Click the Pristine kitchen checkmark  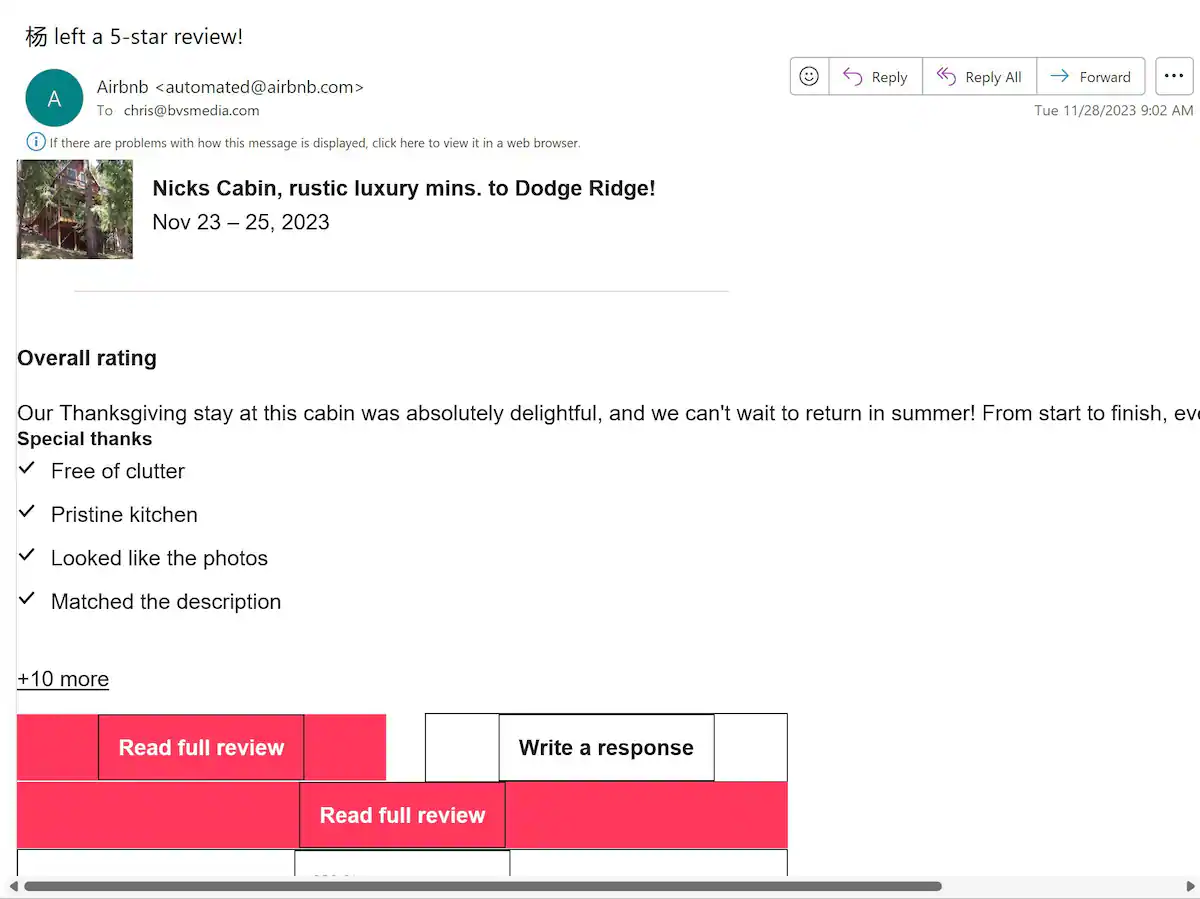pyautogui.click(x=28, y=512)
